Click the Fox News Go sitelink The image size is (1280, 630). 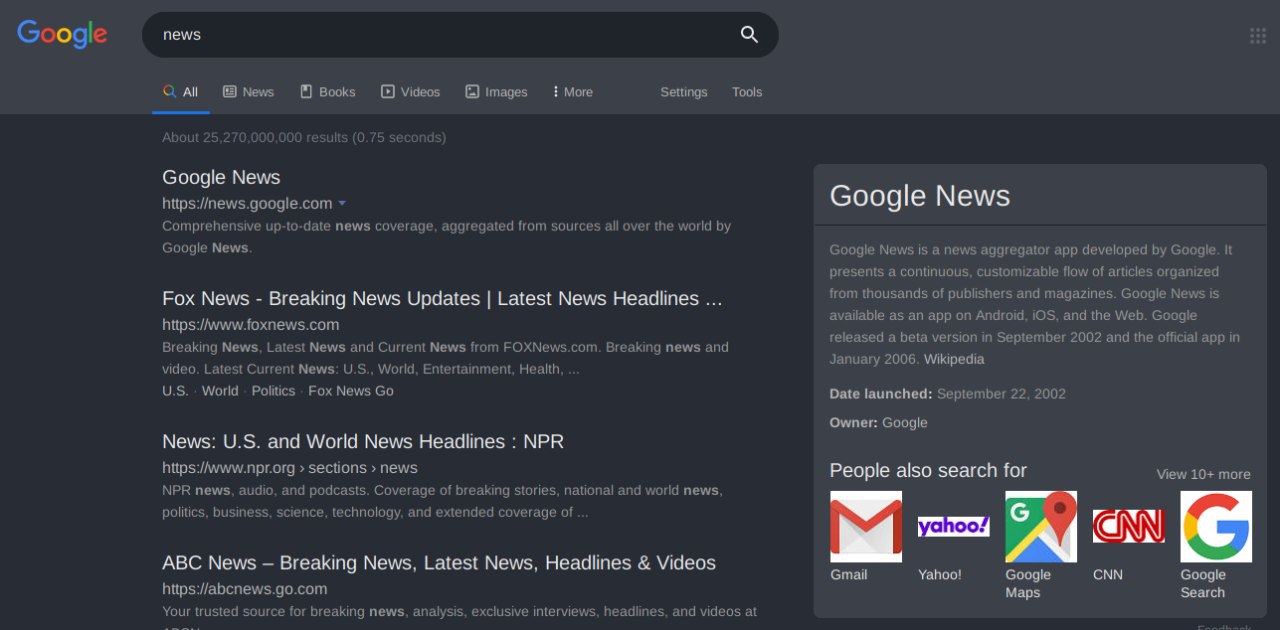351,391
